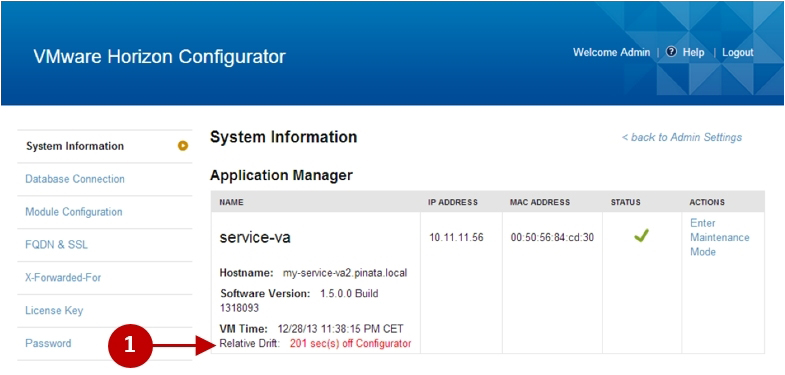Viewport: 785px width, 375px height.
Task: Click the STATUS column header
Action: click(x=625, y=202)
